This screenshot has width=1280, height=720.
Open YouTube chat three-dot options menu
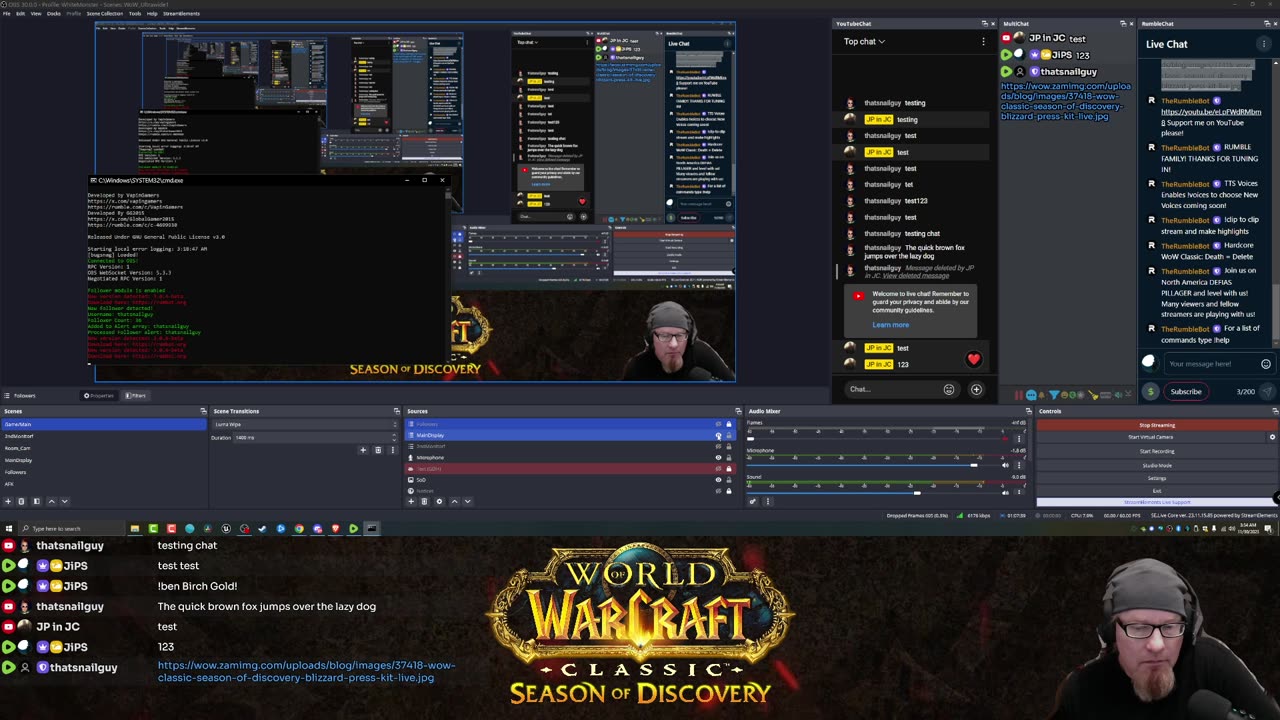point(983,42)
